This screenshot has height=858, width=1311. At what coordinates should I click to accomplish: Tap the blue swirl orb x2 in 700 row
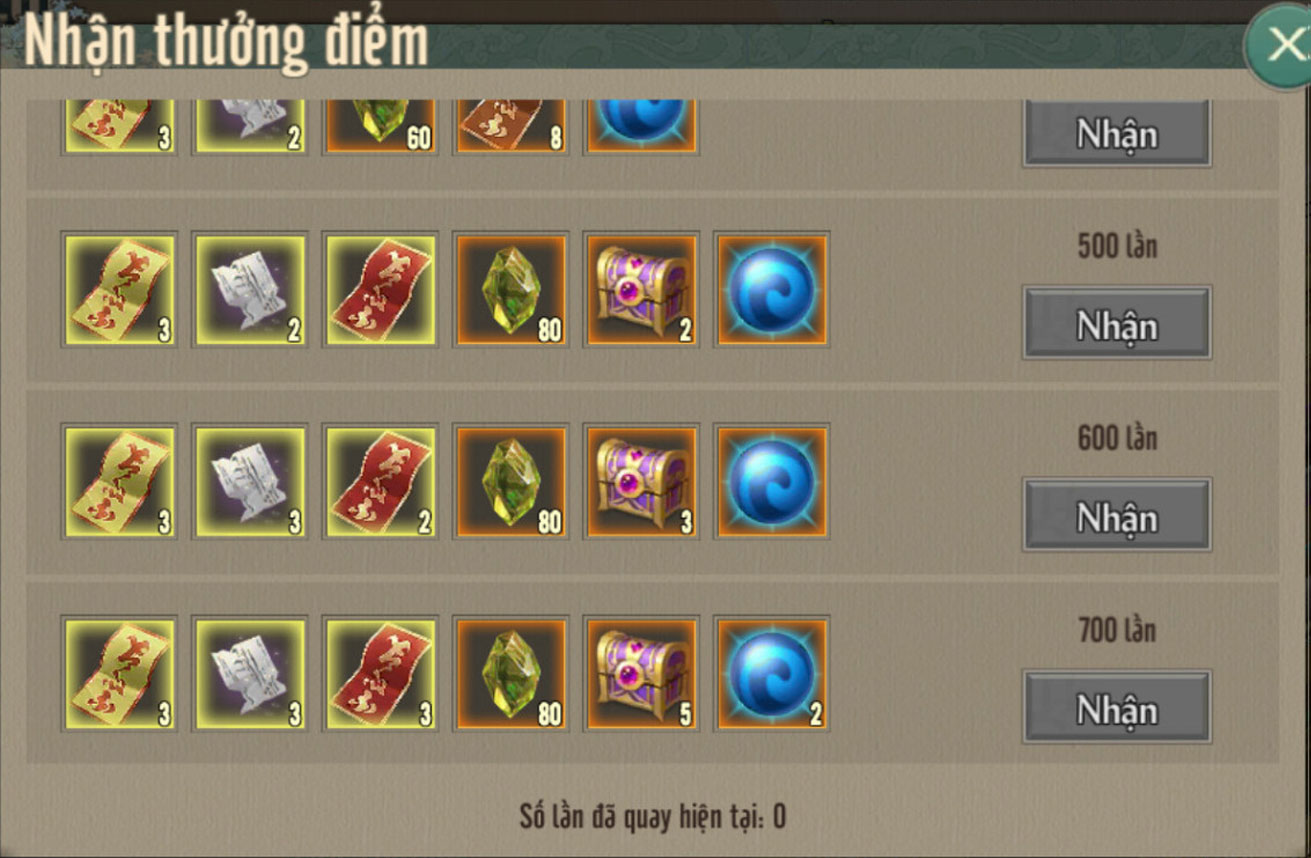point(771,674)
